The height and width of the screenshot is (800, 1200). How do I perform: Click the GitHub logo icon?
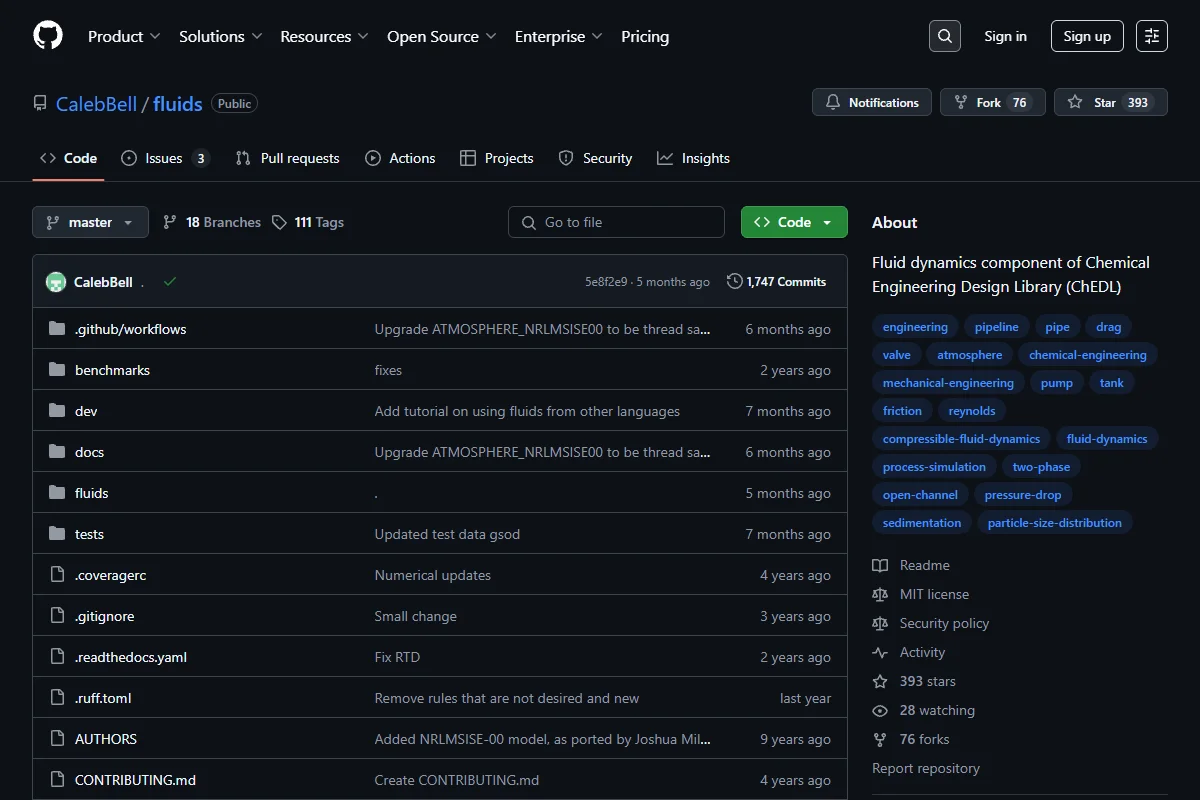(x=48, y=36)
